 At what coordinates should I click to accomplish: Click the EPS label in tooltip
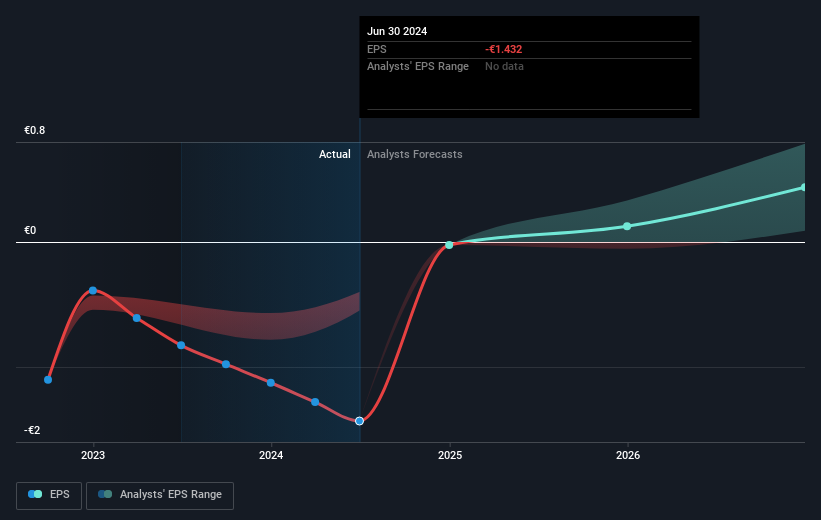376,49
